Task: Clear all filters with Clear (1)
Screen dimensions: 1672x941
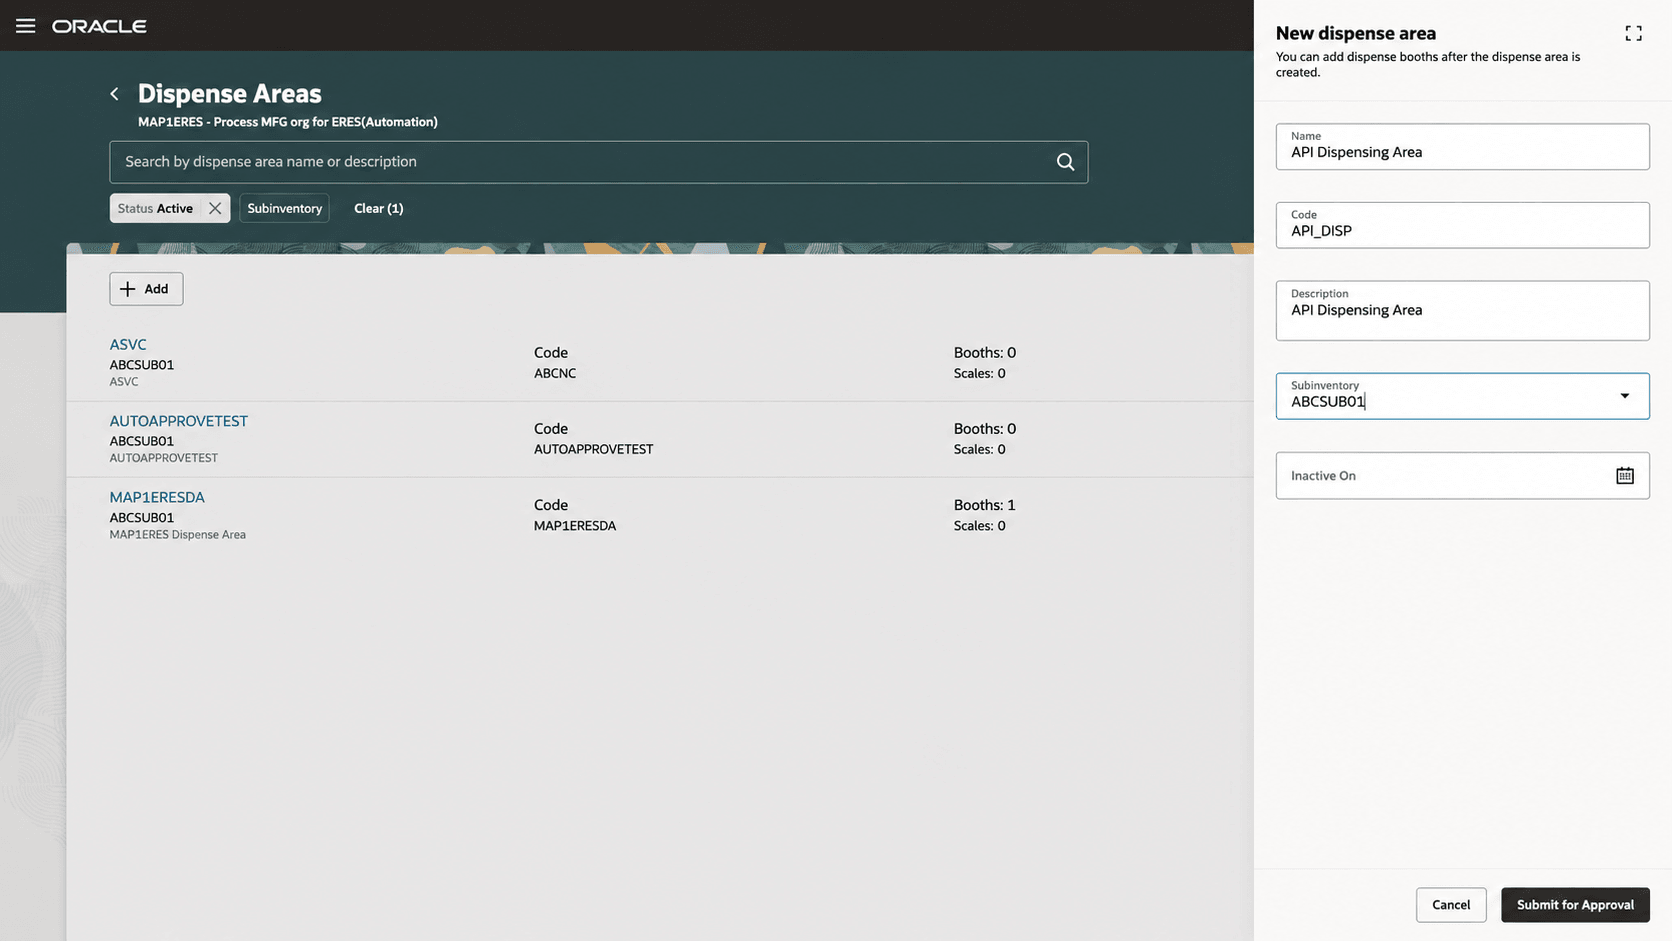Action: coord(379,208)
